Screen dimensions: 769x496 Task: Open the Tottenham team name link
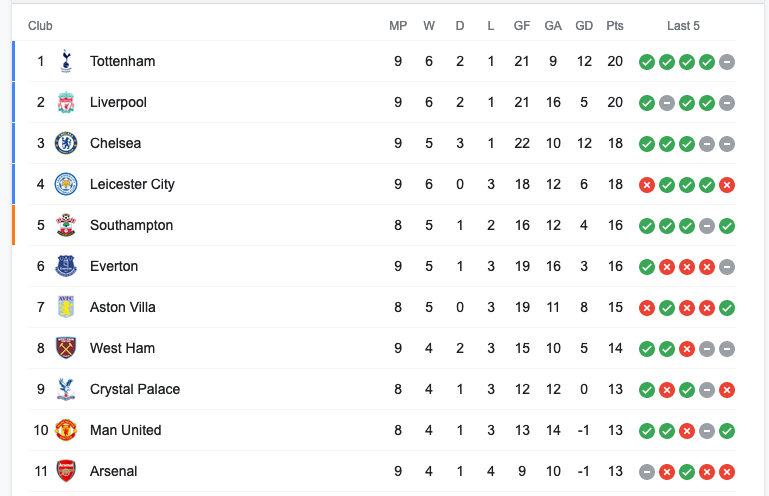[x=122, y=61]
